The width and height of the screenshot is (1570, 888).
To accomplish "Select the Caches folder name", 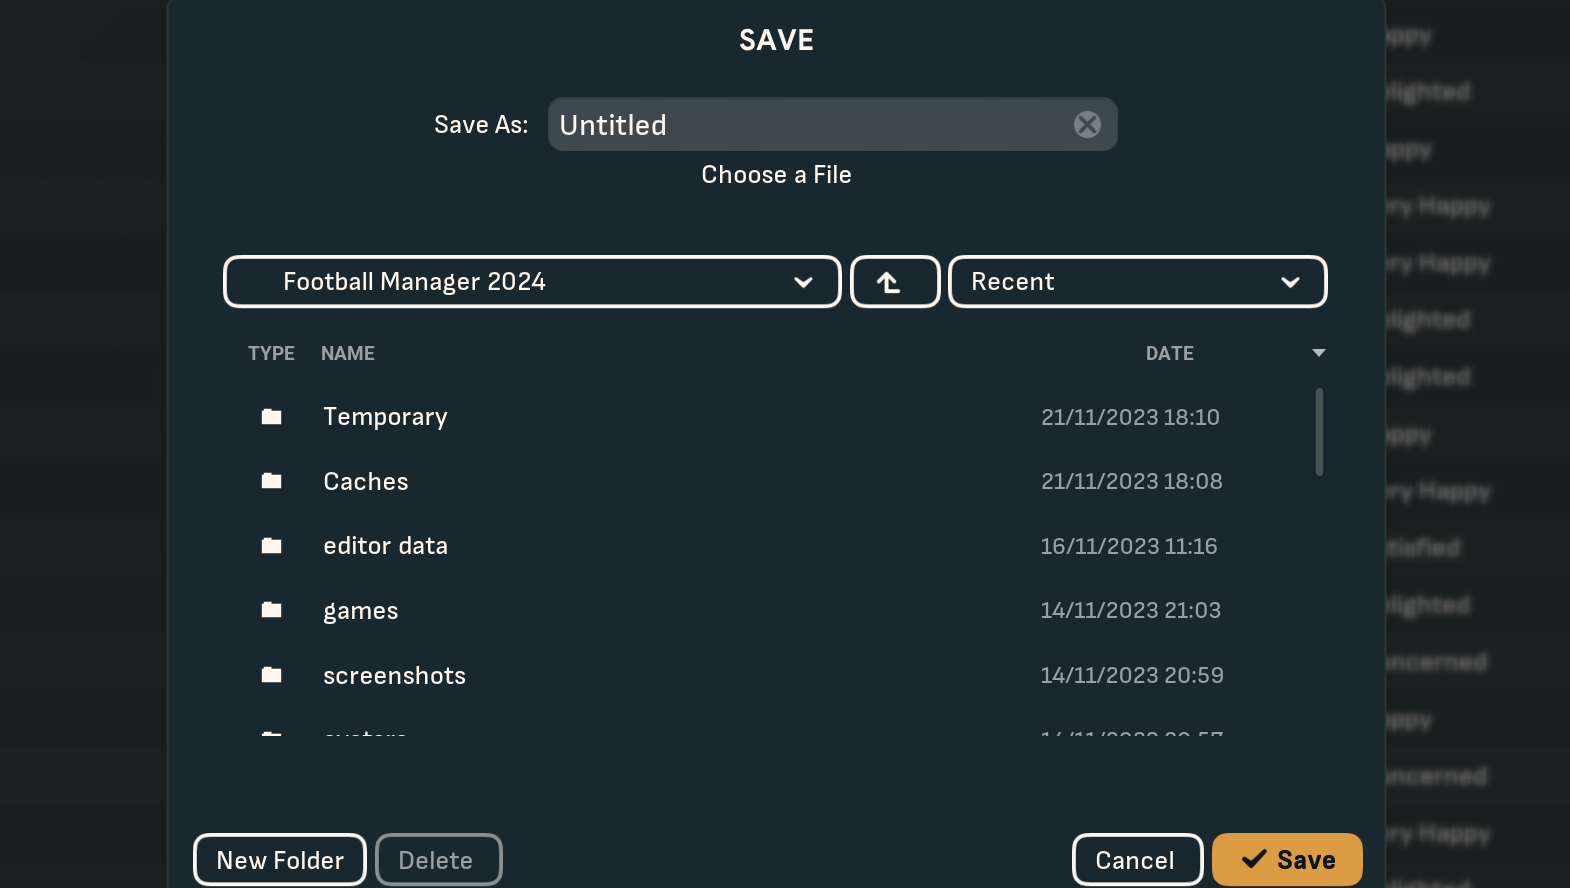I will tap(366, 481).
